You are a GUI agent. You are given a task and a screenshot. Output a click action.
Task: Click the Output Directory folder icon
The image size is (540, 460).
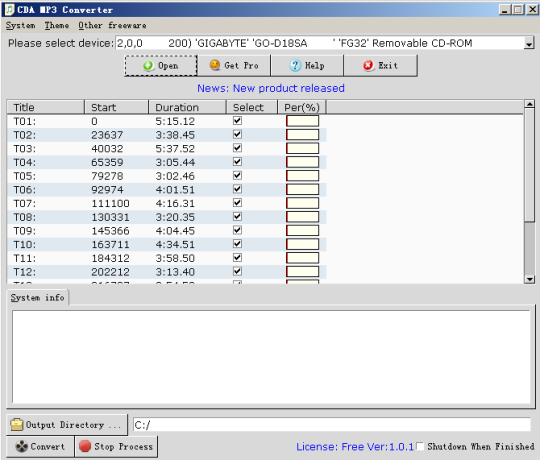coord(17,425)
